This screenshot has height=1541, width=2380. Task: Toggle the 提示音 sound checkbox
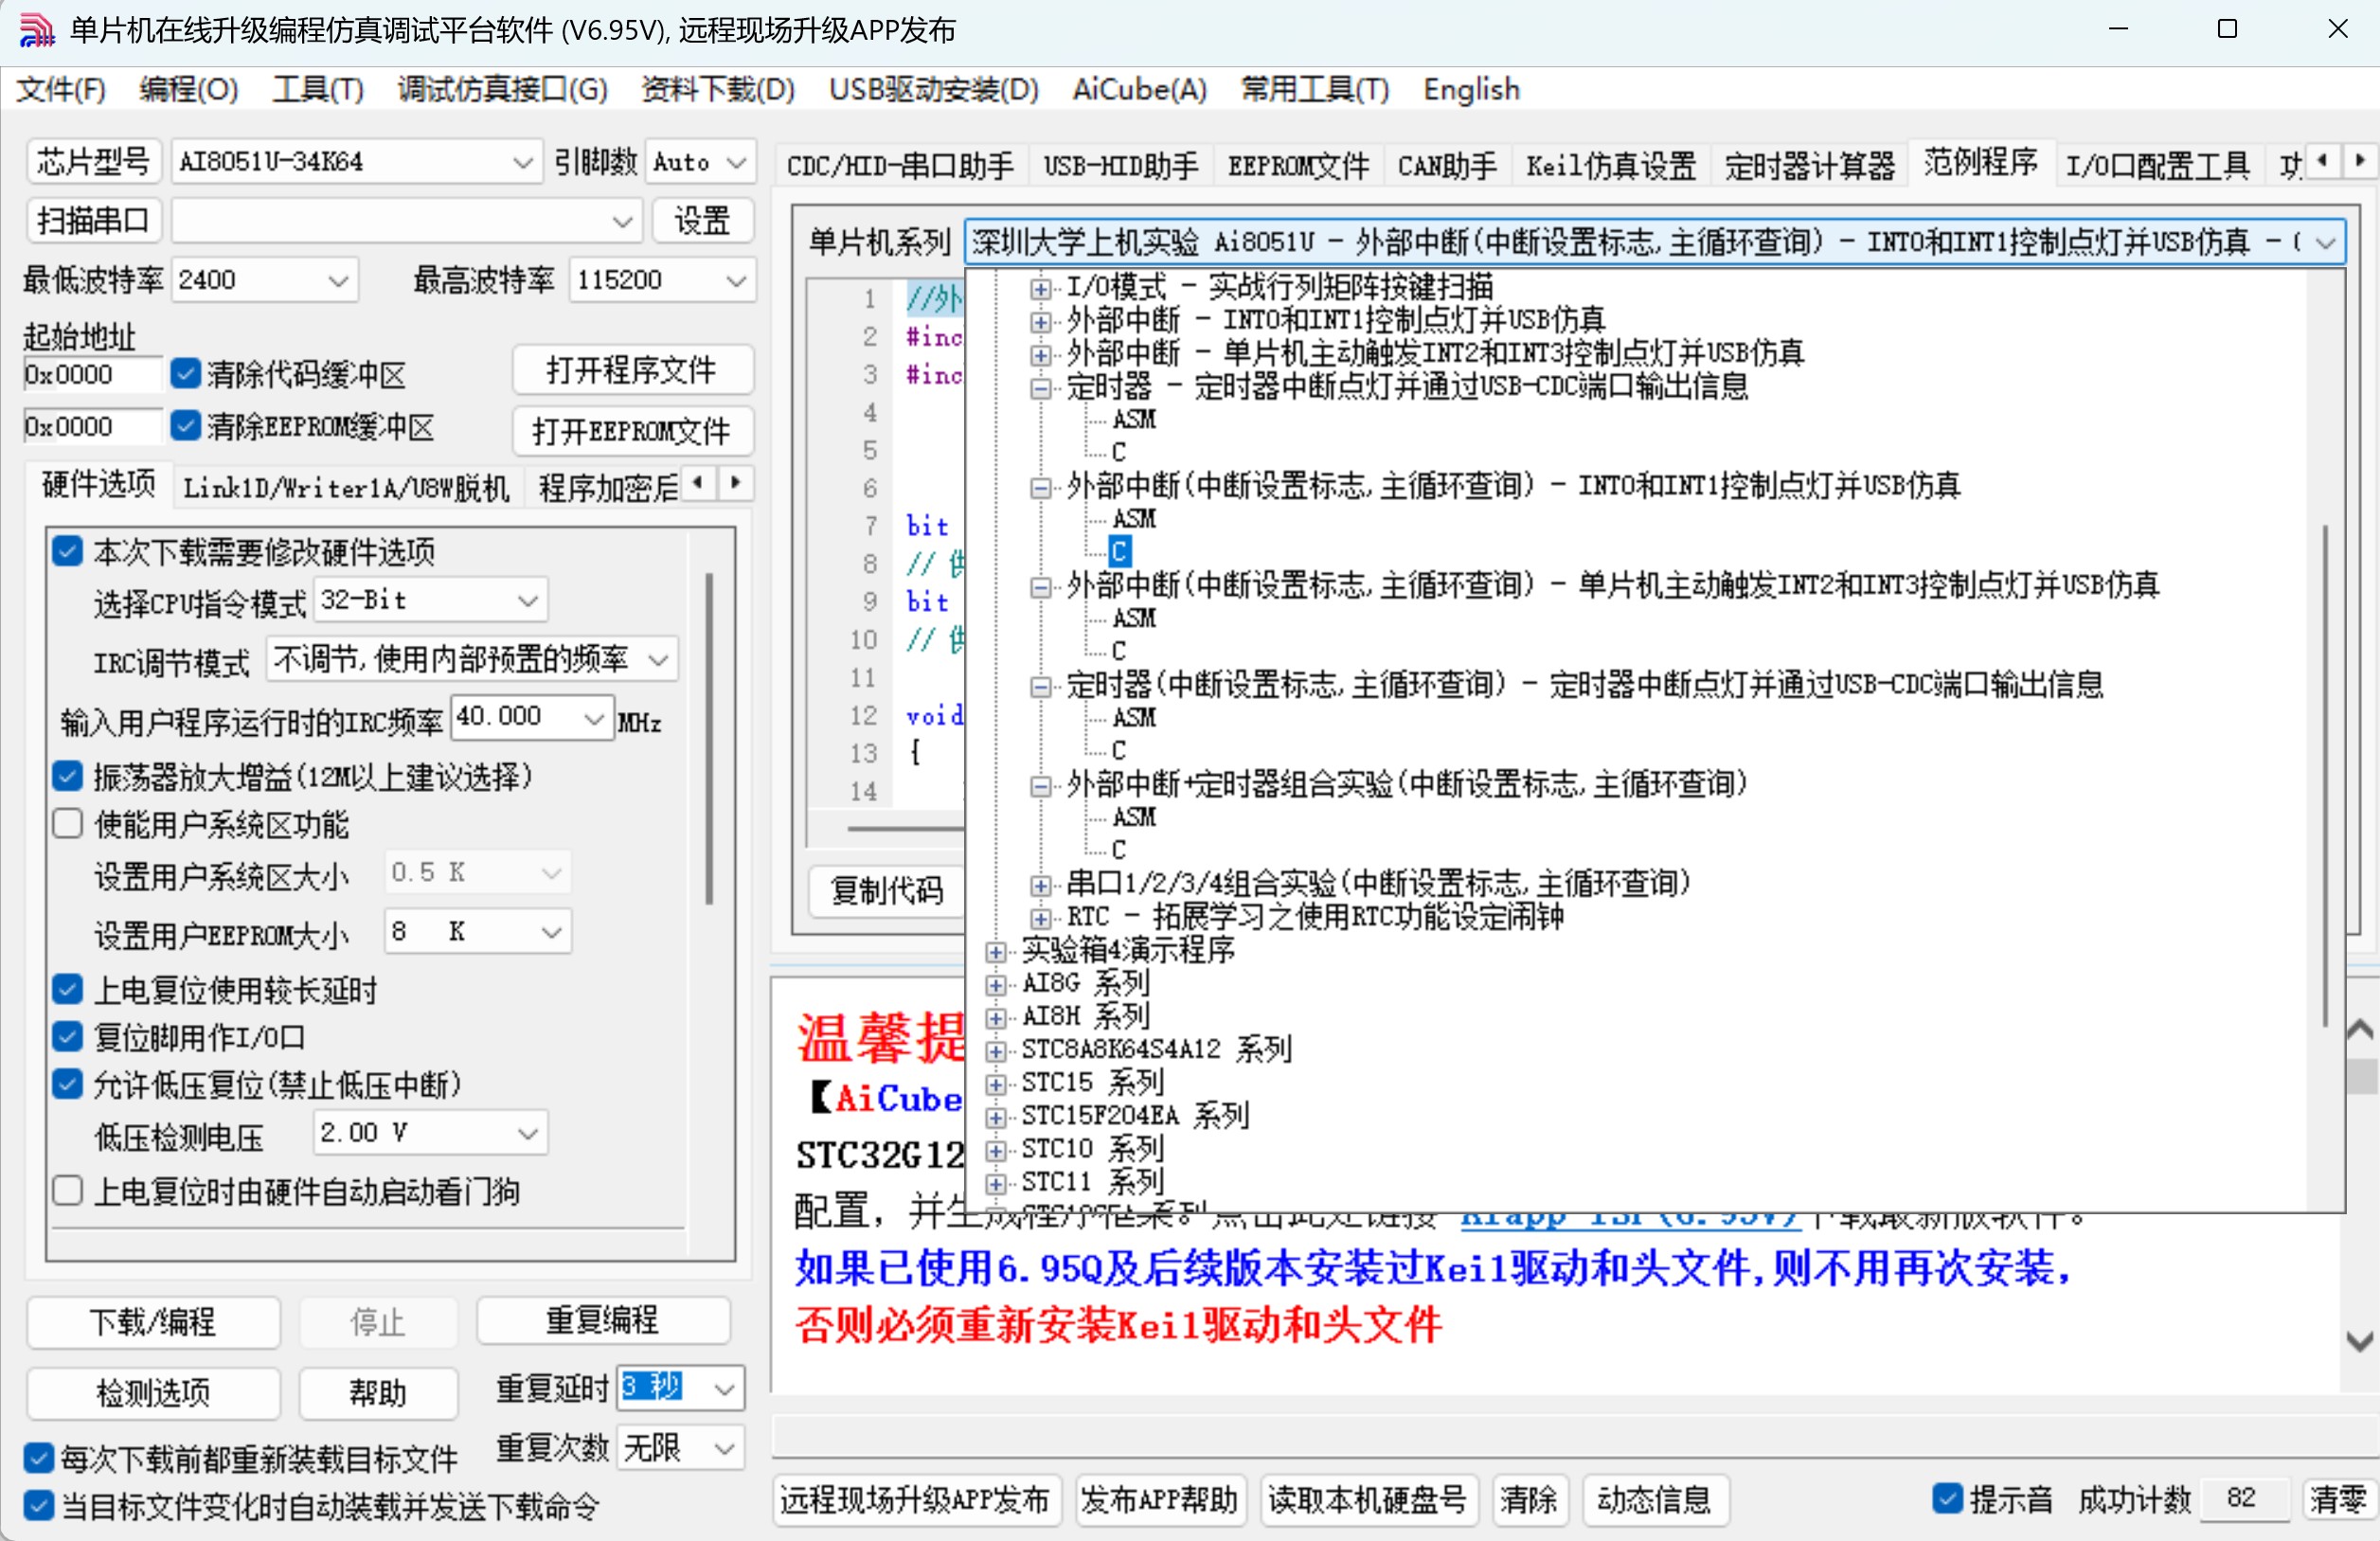(1947, 1498)
